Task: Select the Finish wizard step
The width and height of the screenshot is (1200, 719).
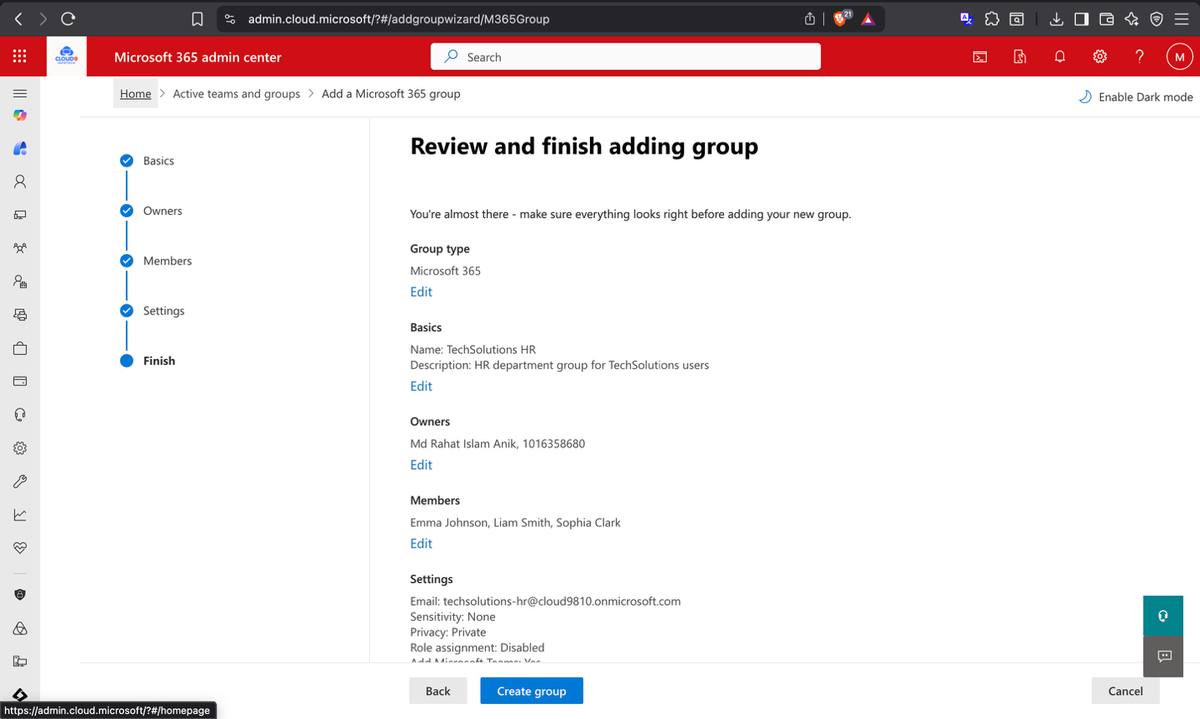Action: tap(159, 360)
